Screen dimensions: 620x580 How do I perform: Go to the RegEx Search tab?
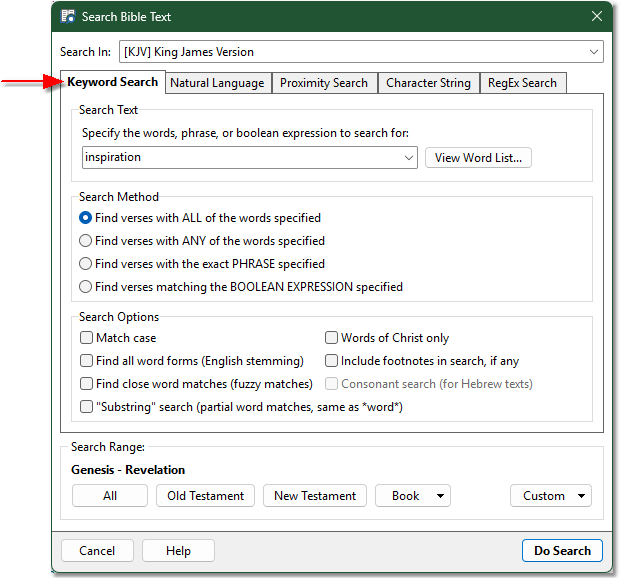coord(523,83)
